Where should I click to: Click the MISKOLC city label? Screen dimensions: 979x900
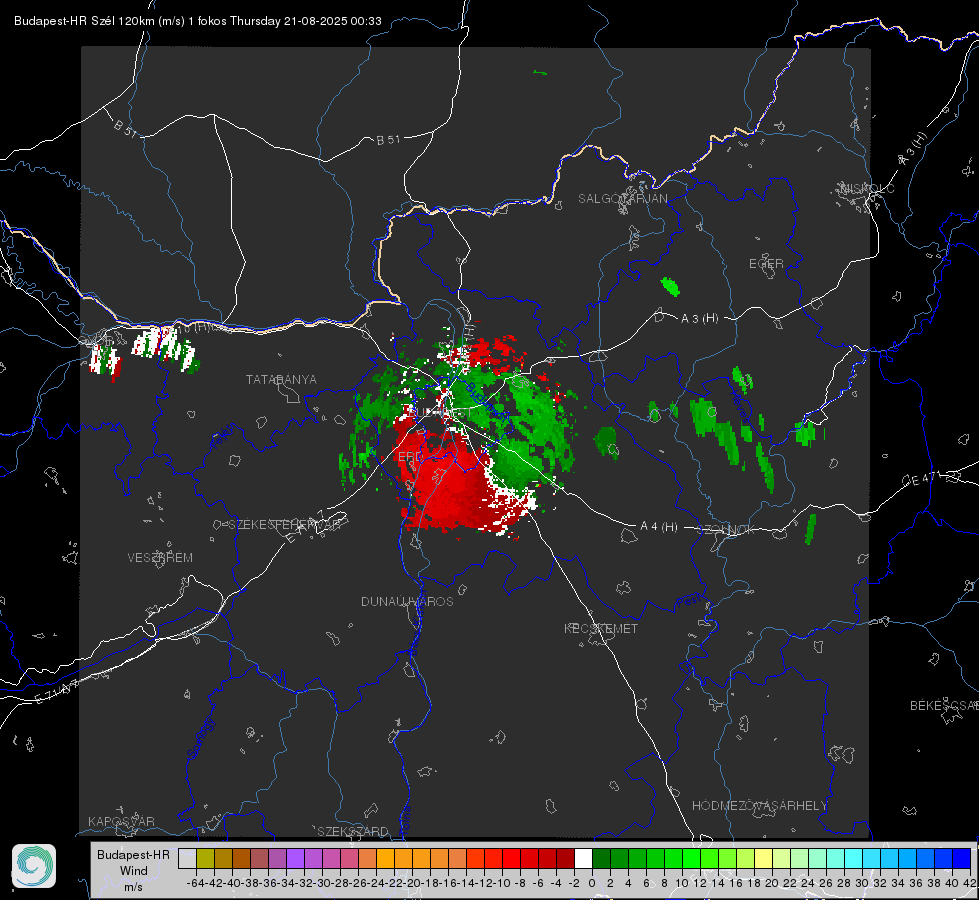(x=867, y=188)
